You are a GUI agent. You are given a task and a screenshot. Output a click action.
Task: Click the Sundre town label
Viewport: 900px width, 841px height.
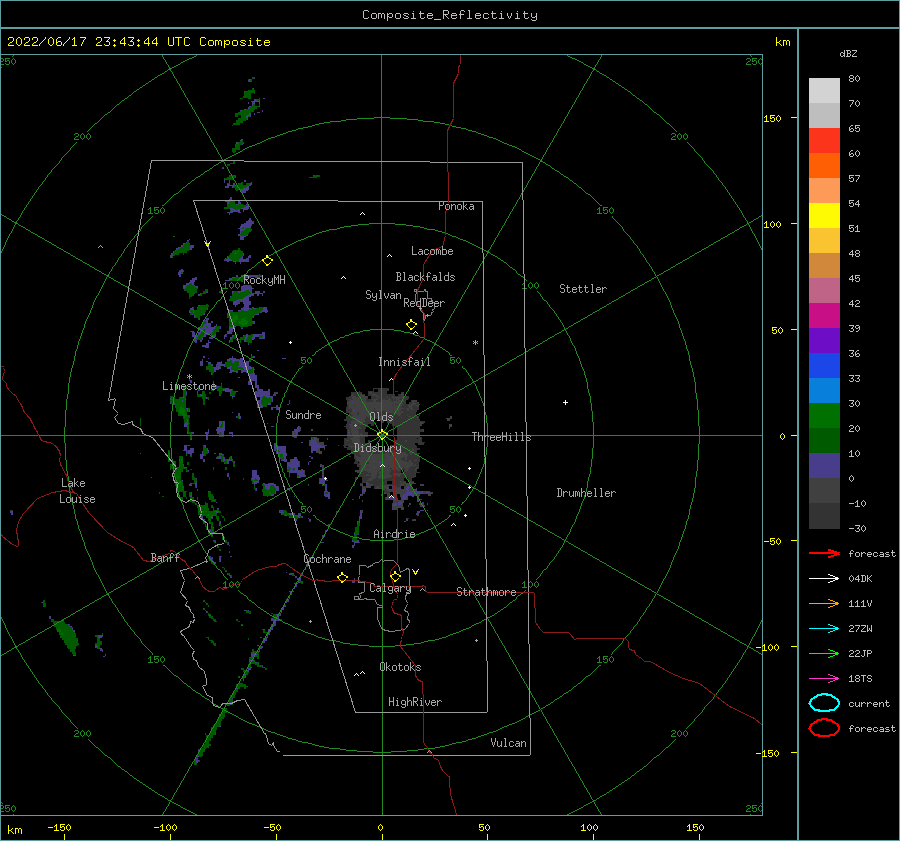(x=303, y=414)
